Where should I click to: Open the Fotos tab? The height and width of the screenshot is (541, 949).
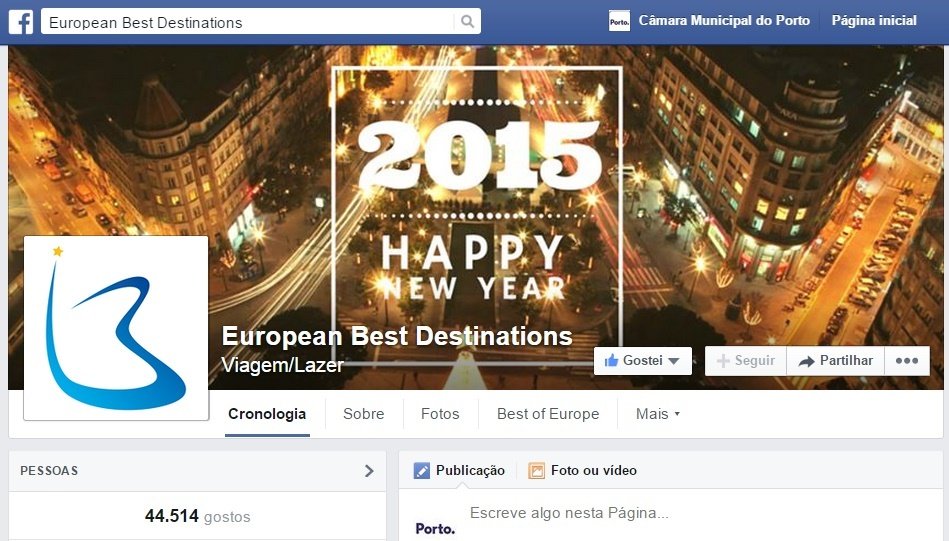pos(440,414)
